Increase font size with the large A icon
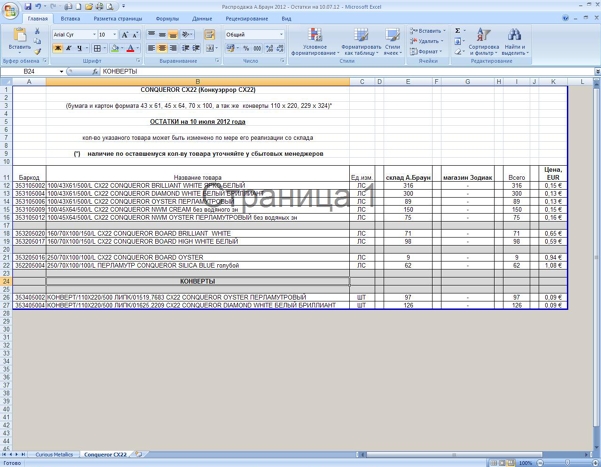This screenshot has width=601, height=467. coord(125,35)
